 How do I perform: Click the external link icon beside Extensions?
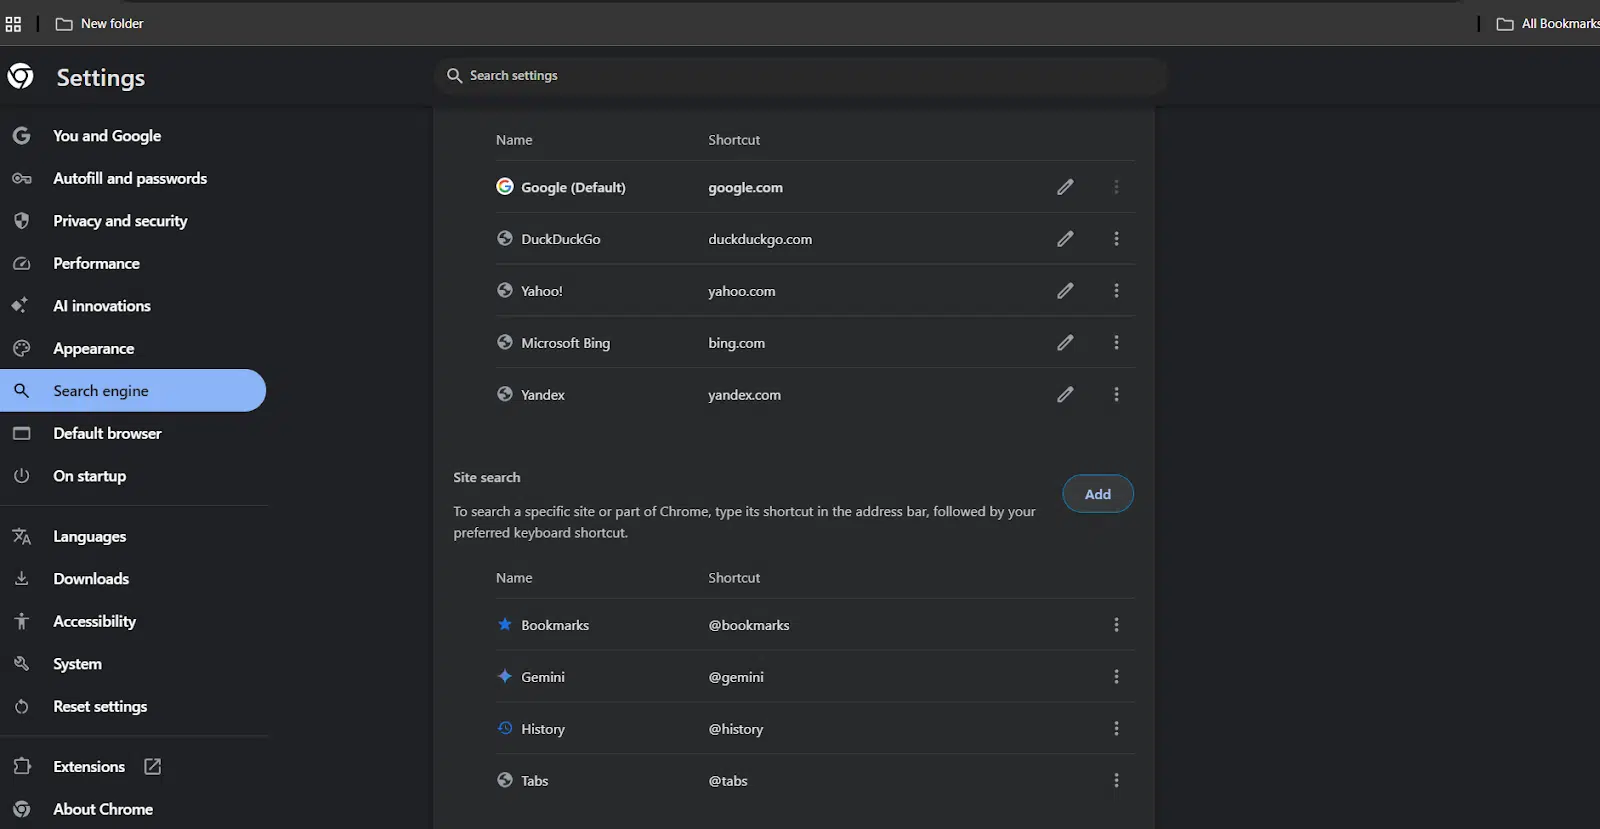pos(152,767)
